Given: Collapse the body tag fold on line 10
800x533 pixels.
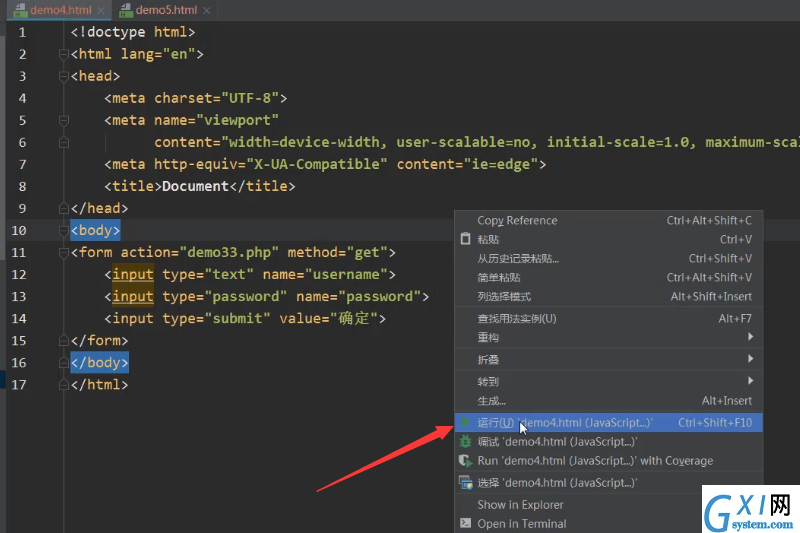Looking at the screenshot, I should click(x=64, y=231).
